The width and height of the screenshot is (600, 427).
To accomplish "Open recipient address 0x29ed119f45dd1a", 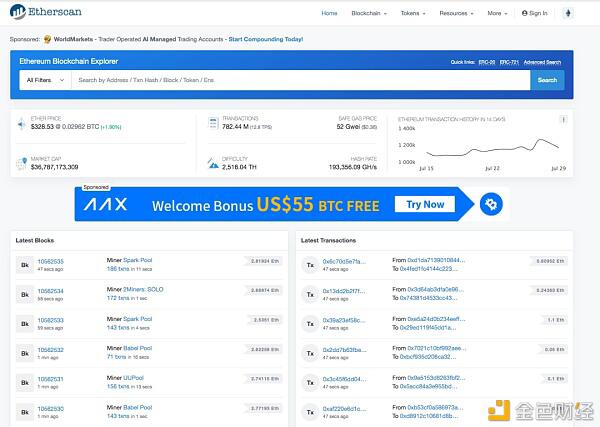I will [x=428, y=328].
